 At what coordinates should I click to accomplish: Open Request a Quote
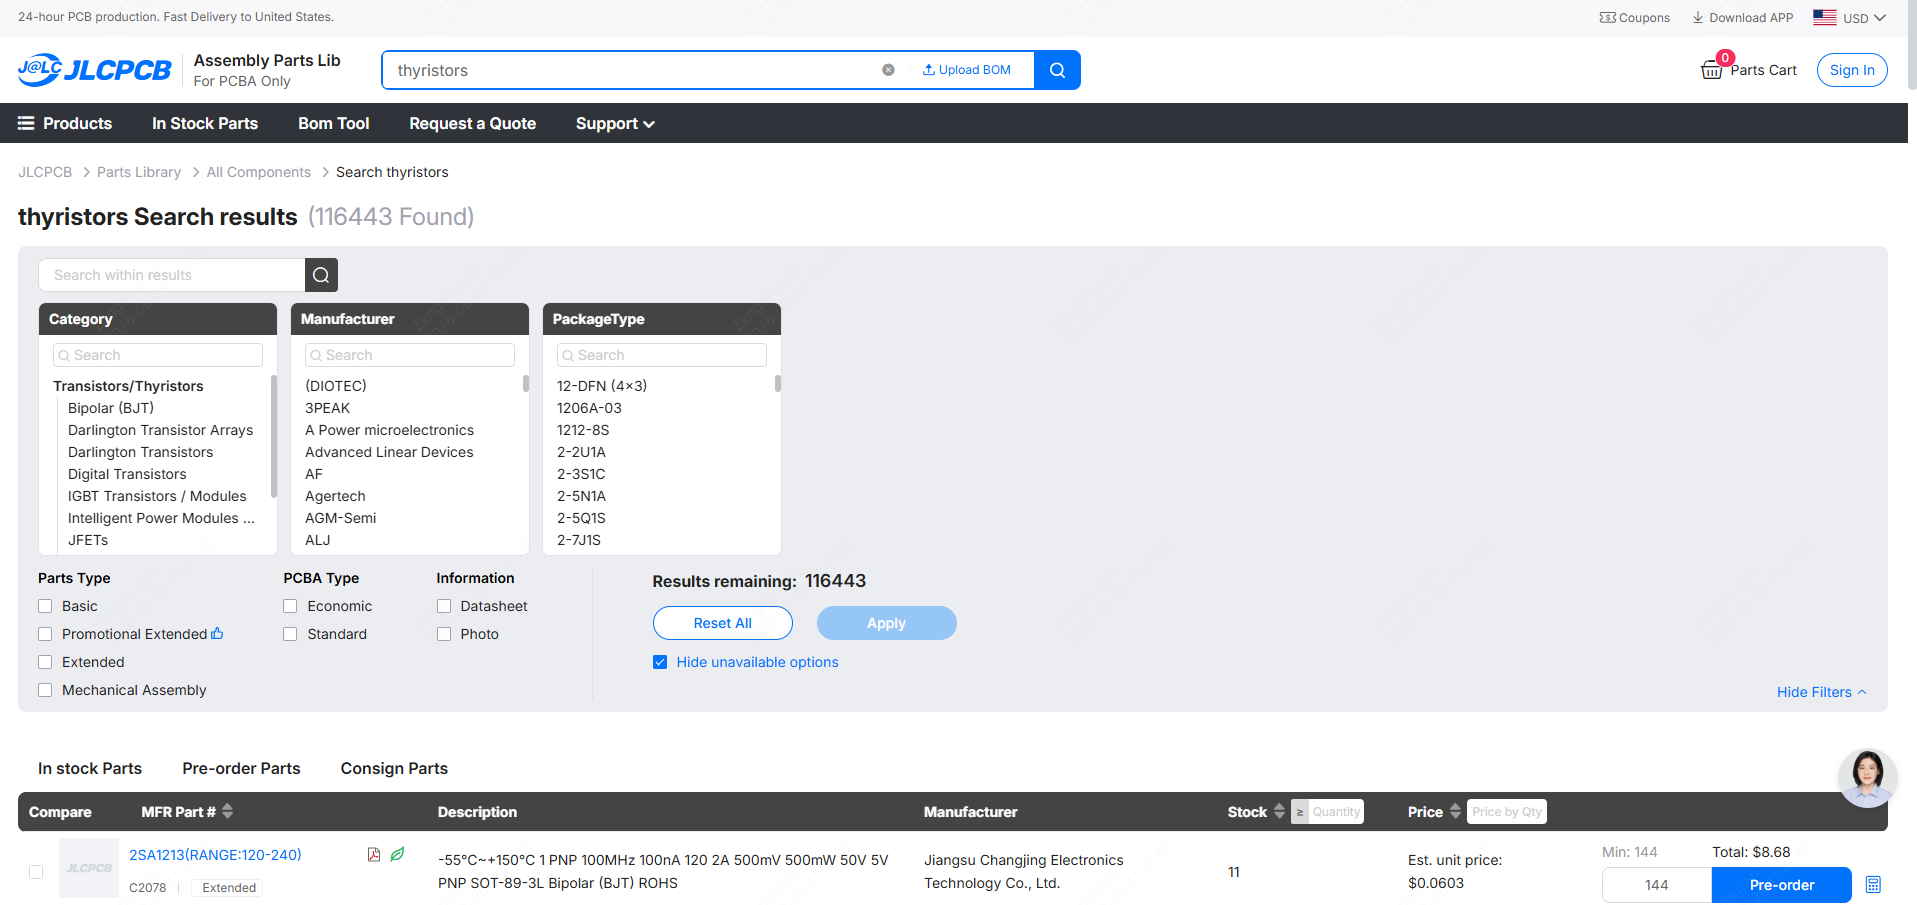[x=472, y=123]
